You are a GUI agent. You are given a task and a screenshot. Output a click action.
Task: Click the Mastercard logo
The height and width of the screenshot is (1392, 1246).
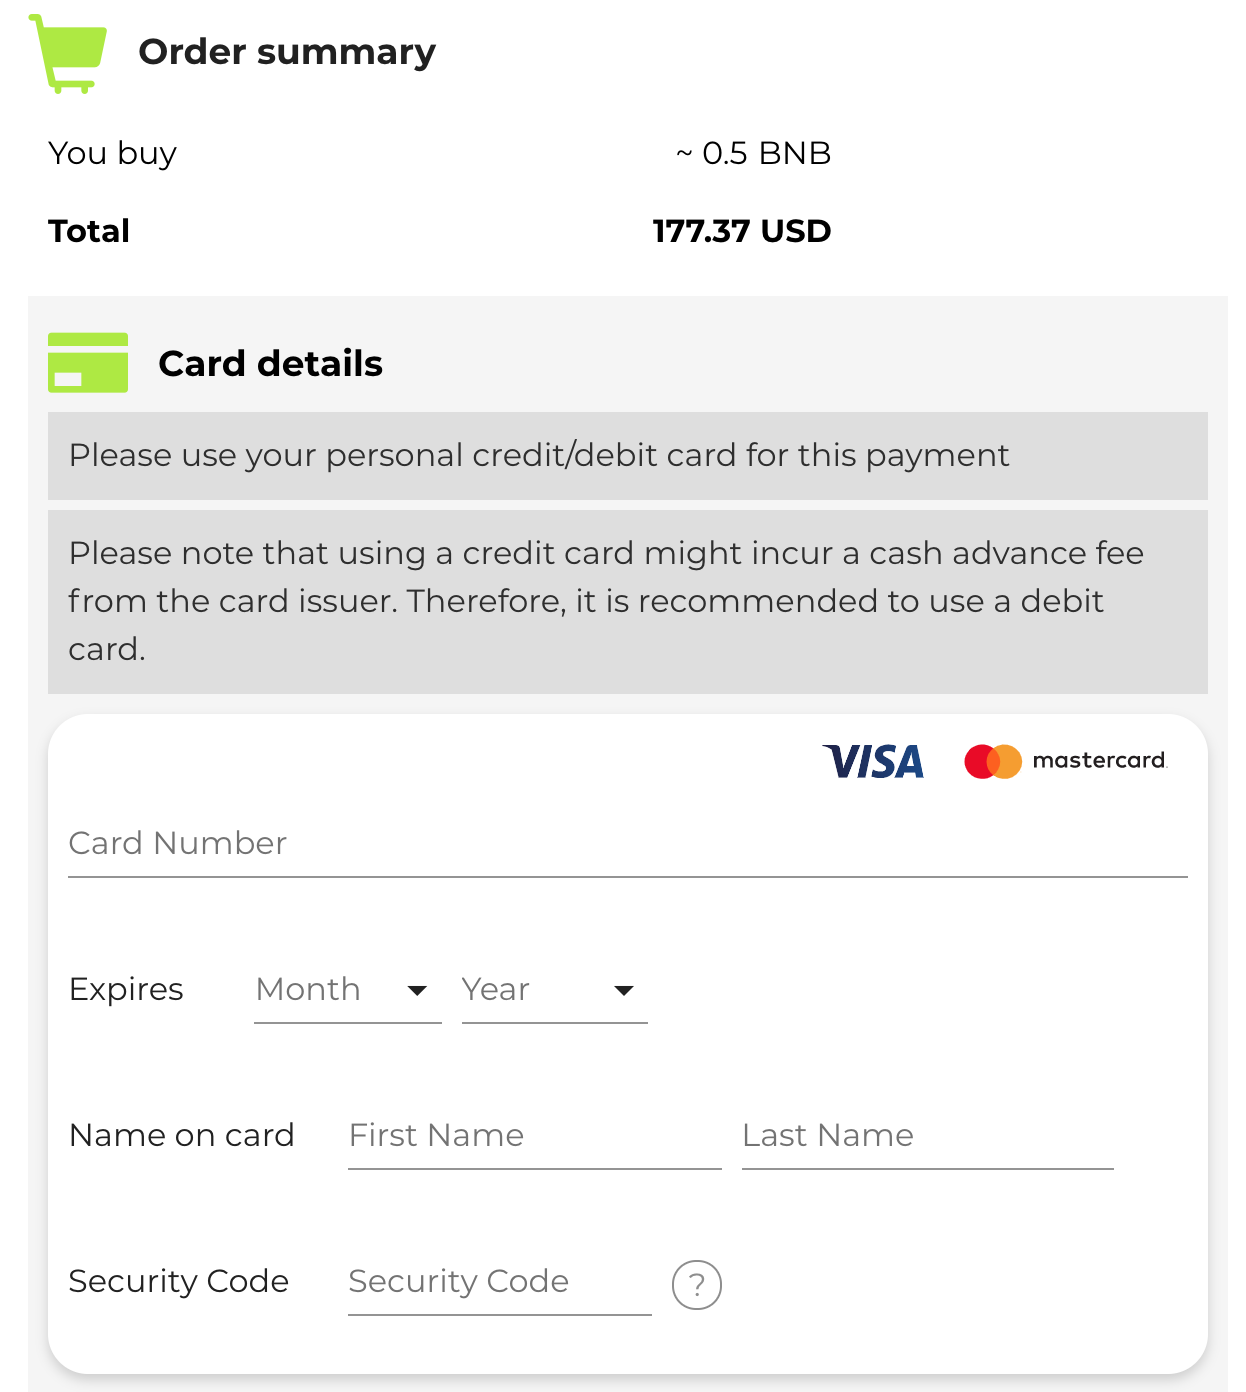coord(1065,761)
